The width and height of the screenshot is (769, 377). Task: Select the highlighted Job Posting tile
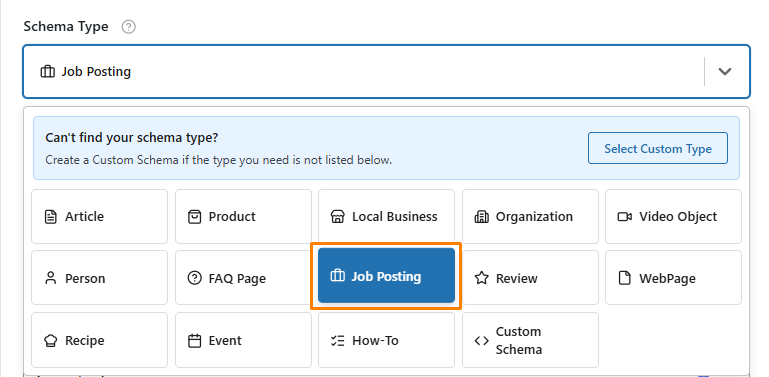coord(386,276)
